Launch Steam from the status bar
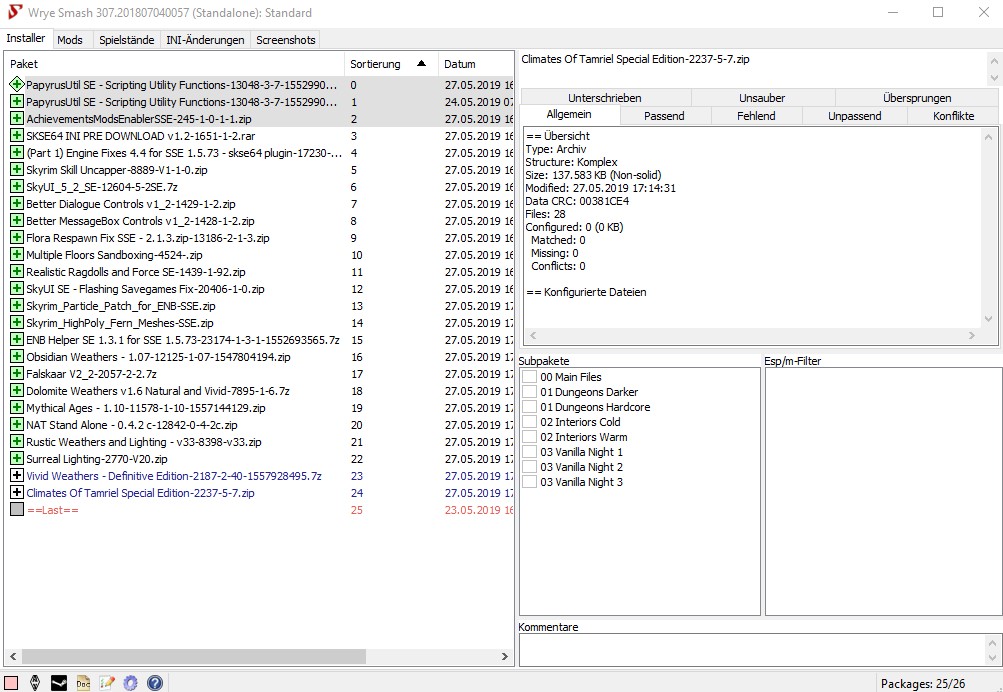 click(x=59, y=682)
